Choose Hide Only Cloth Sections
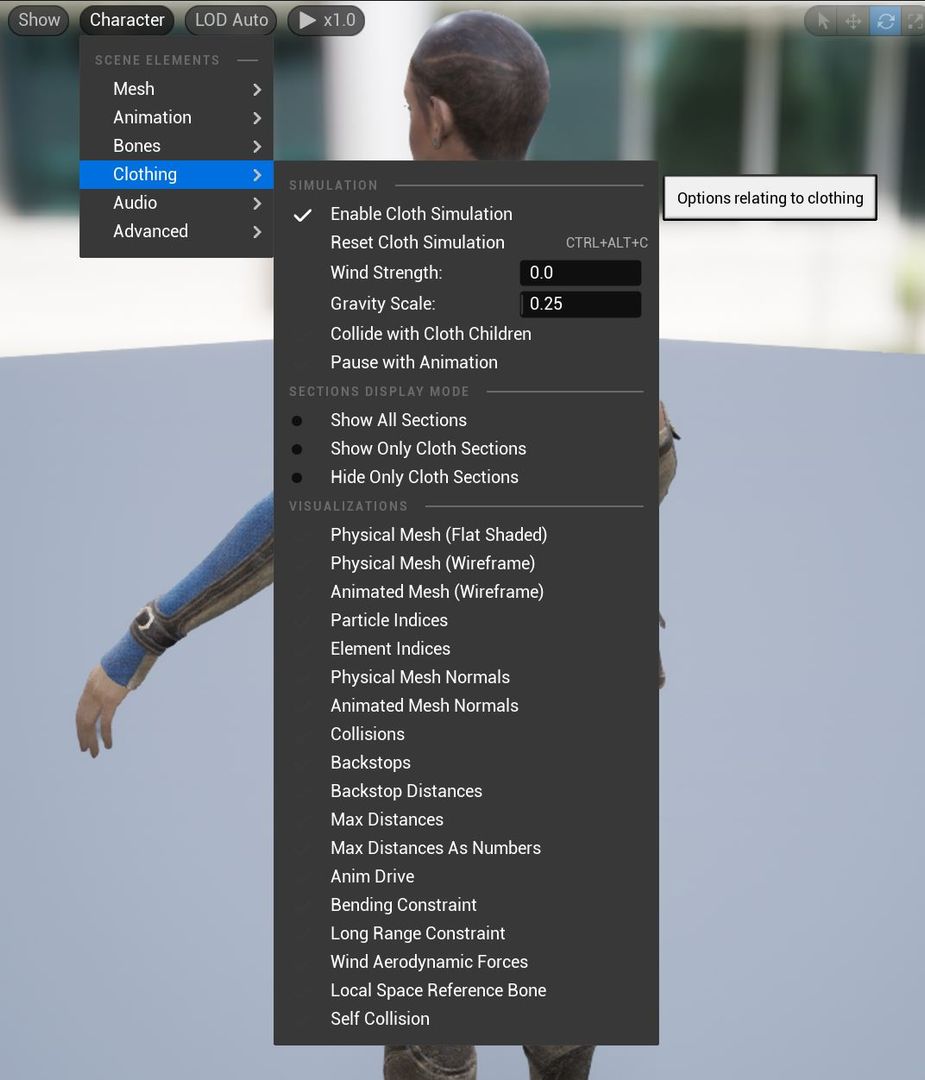 pyautogui.click(x=424, y=477)
